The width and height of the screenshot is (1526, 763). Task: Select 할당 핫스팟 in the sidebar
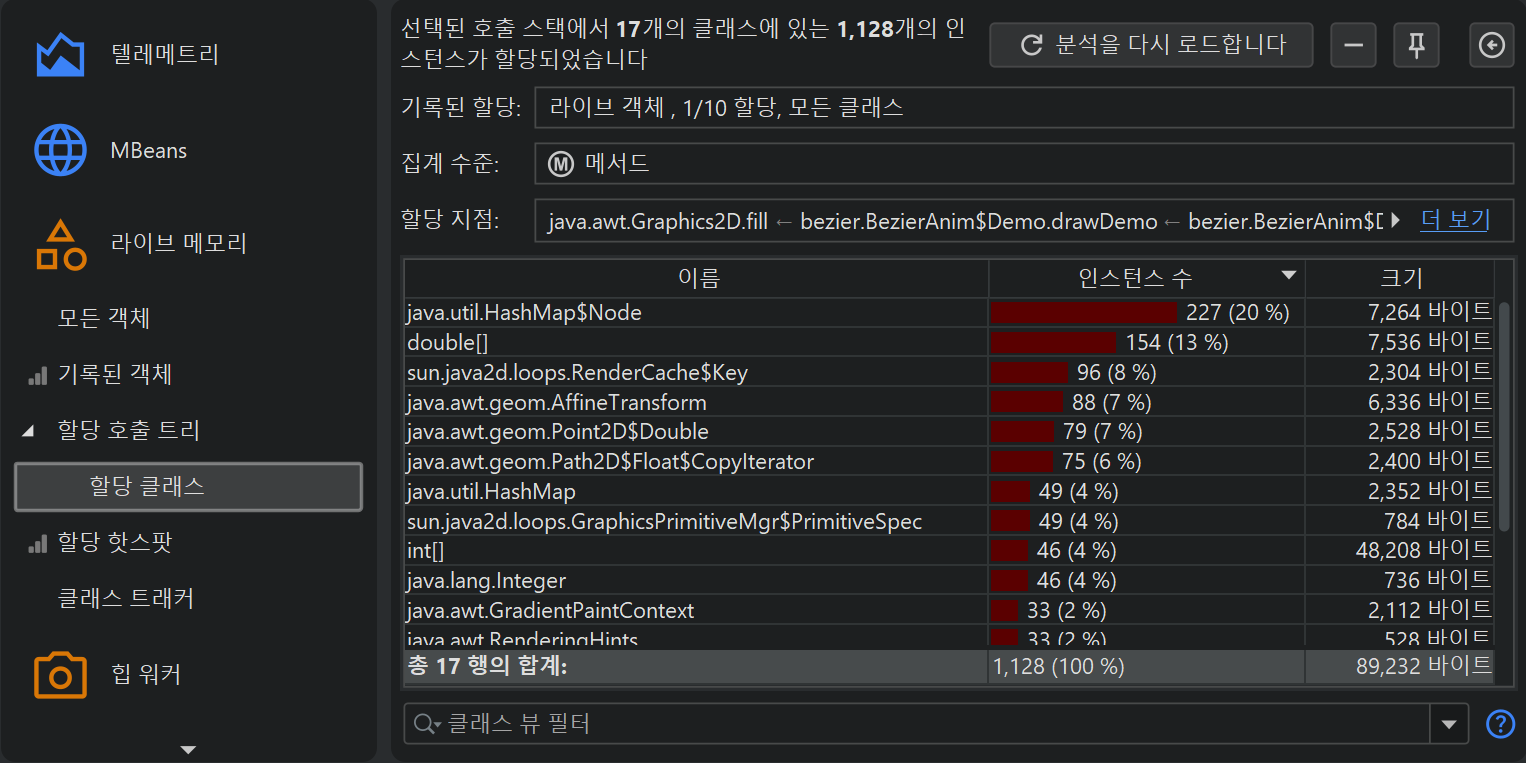[114, 543]
